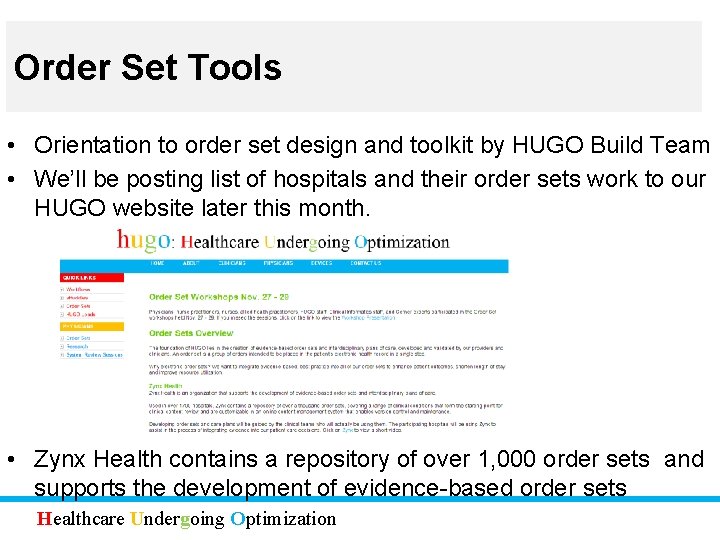
Task: Open the System Review sidebar link
Action: pyautogui.click(x=95, y=355)
